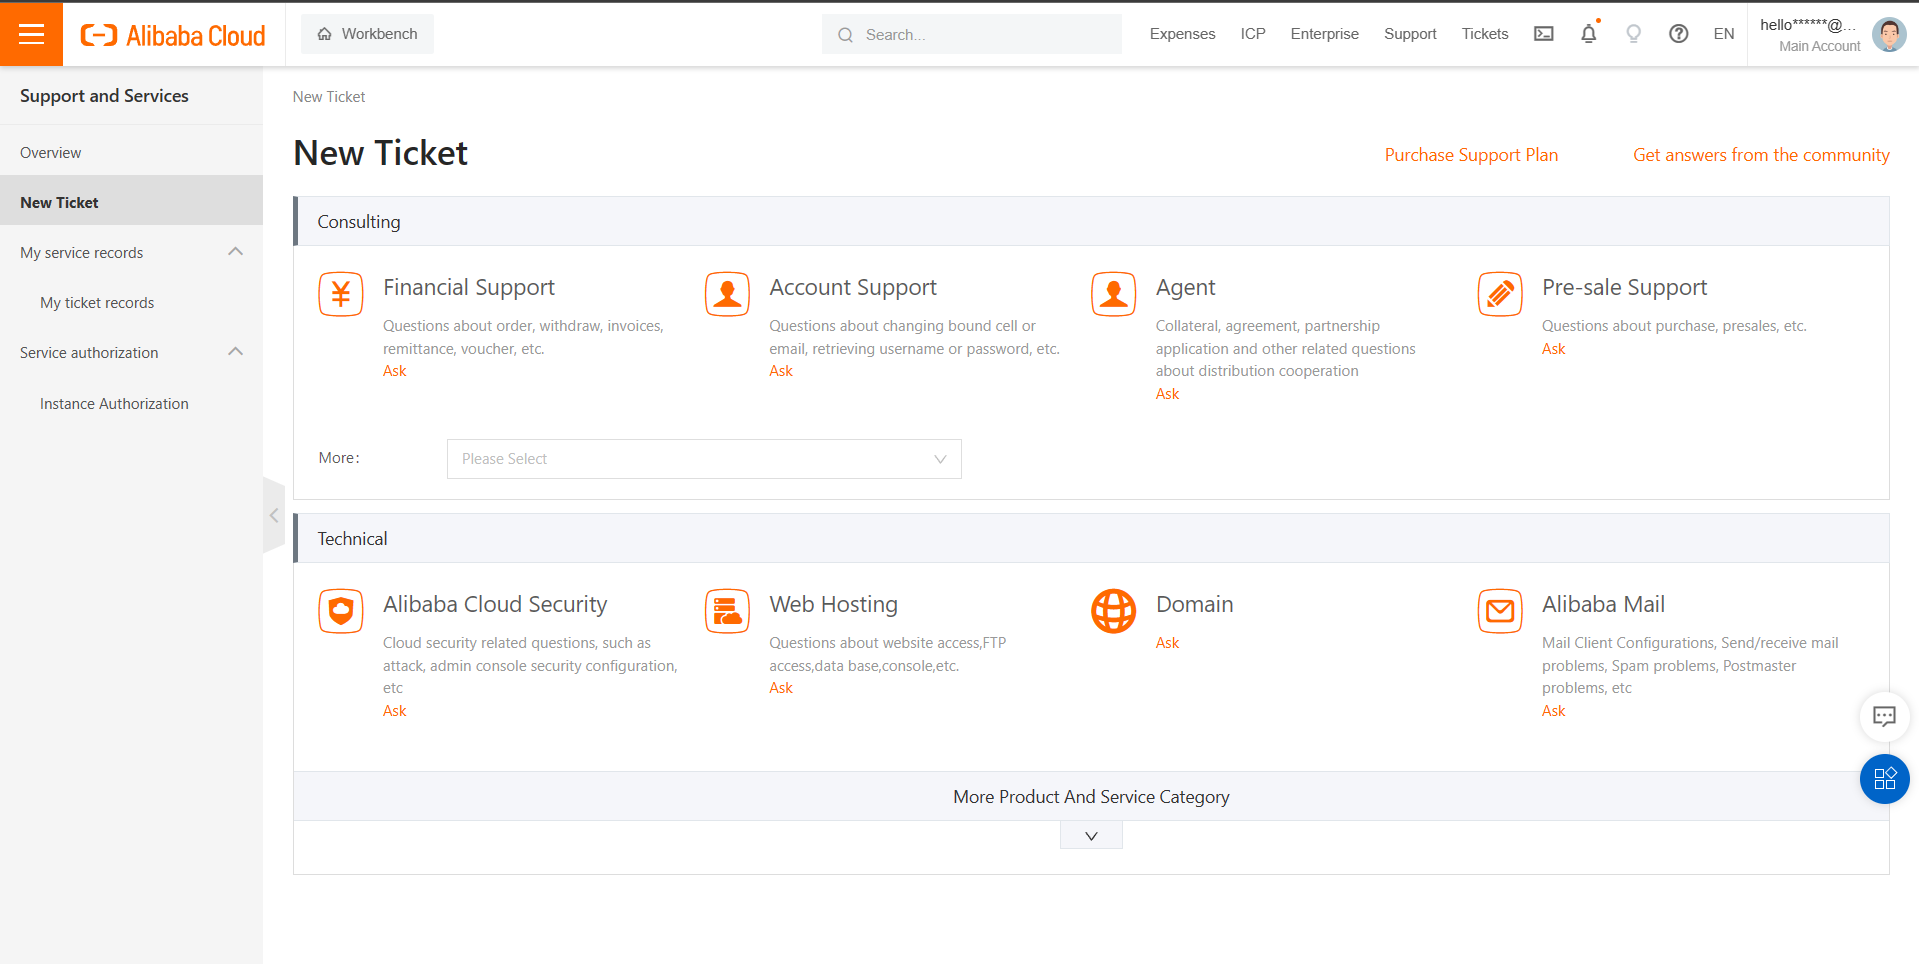Open the help question mark icon
Viewport: 1919px width, 964px height.
click(1679, 34)
